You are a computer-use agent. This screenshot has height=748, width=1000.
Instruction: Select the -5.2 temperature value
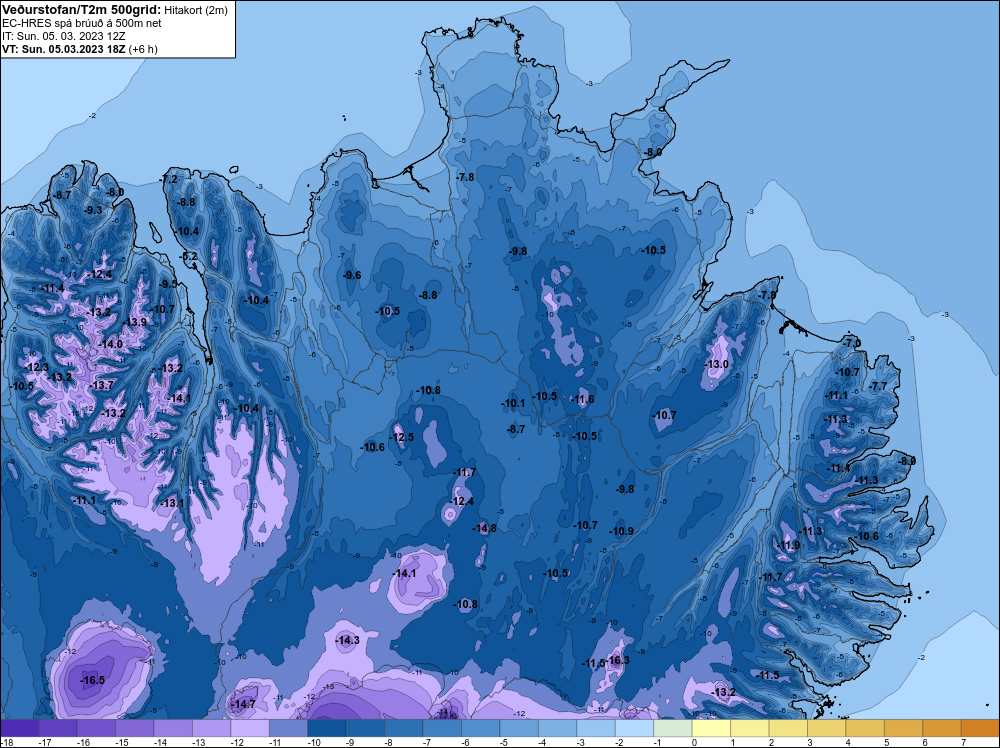point(189,256)
